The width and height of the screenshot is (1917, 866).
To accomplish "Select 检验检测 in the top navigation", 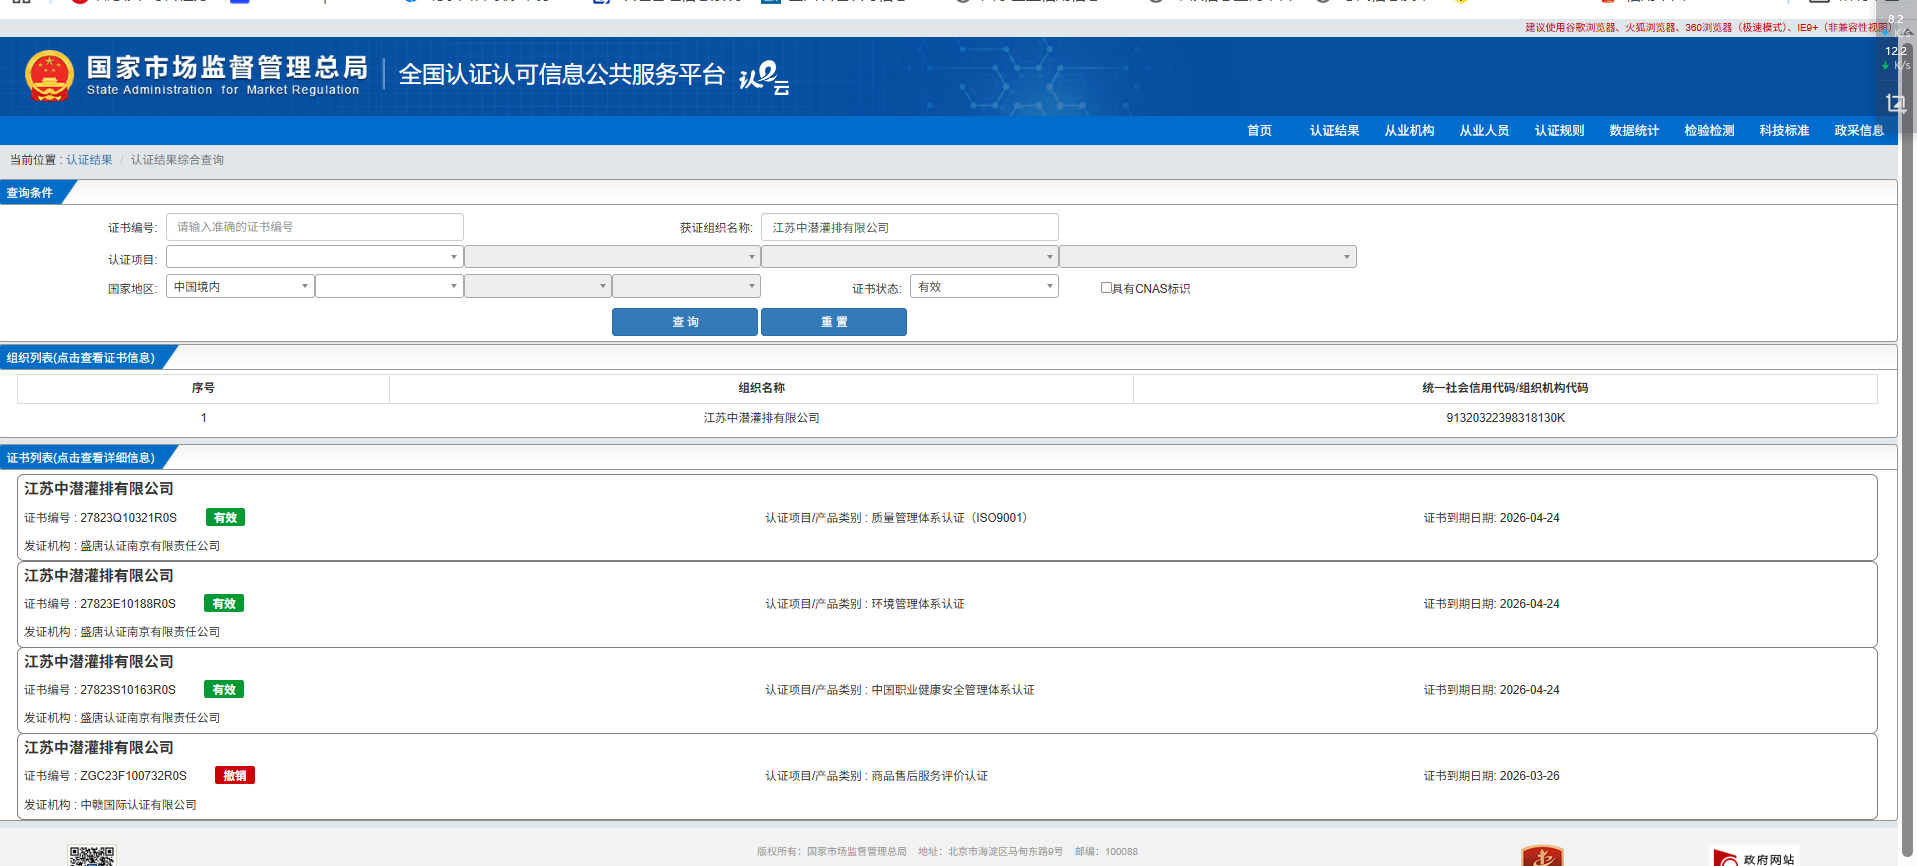I will pyautogui.click(x=1709, y=131).
